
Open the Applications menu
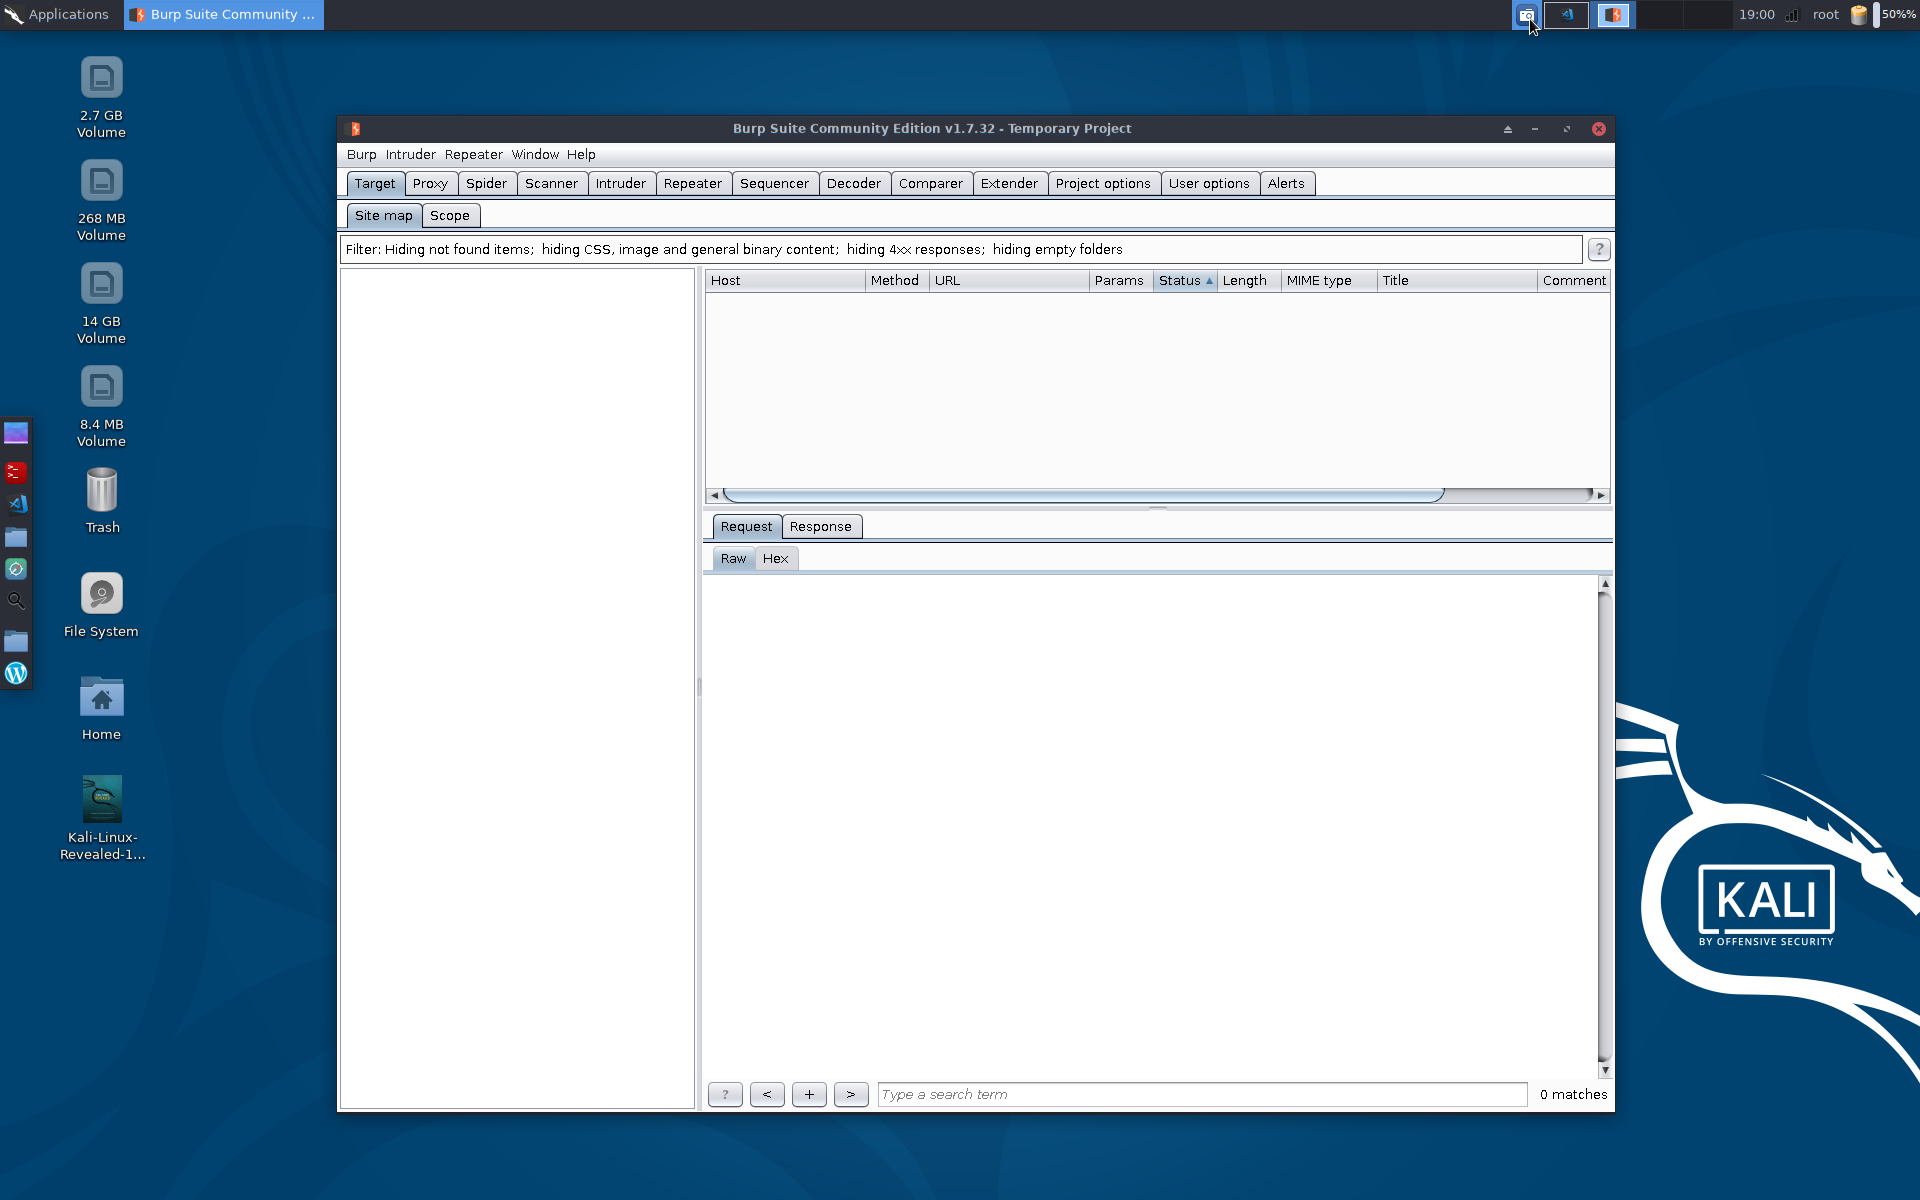pos(57,14)
